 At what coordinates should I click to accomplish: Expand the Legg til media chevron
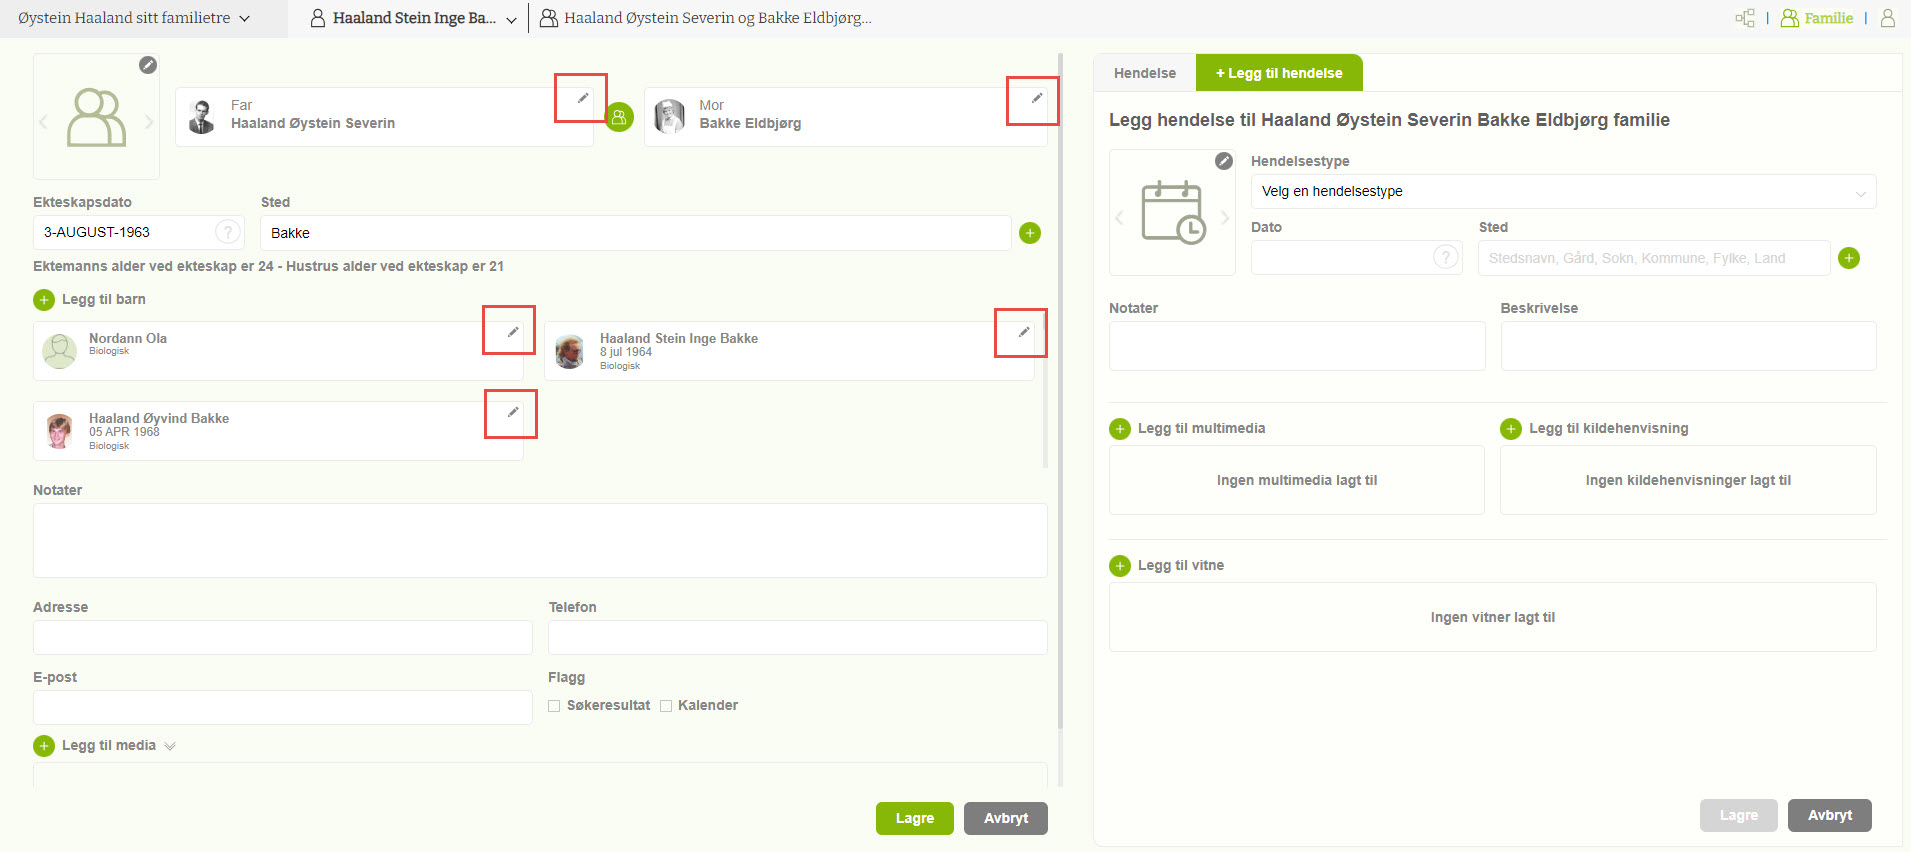(x=170, y=746)
